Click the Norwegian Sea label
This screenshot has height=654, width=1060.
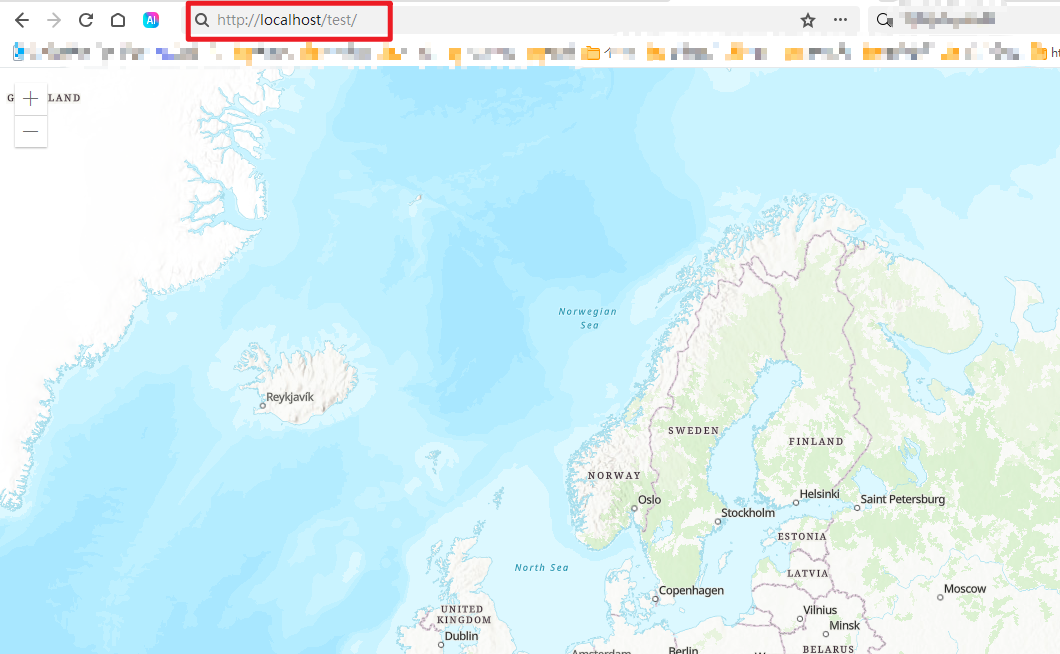(587, 318)
